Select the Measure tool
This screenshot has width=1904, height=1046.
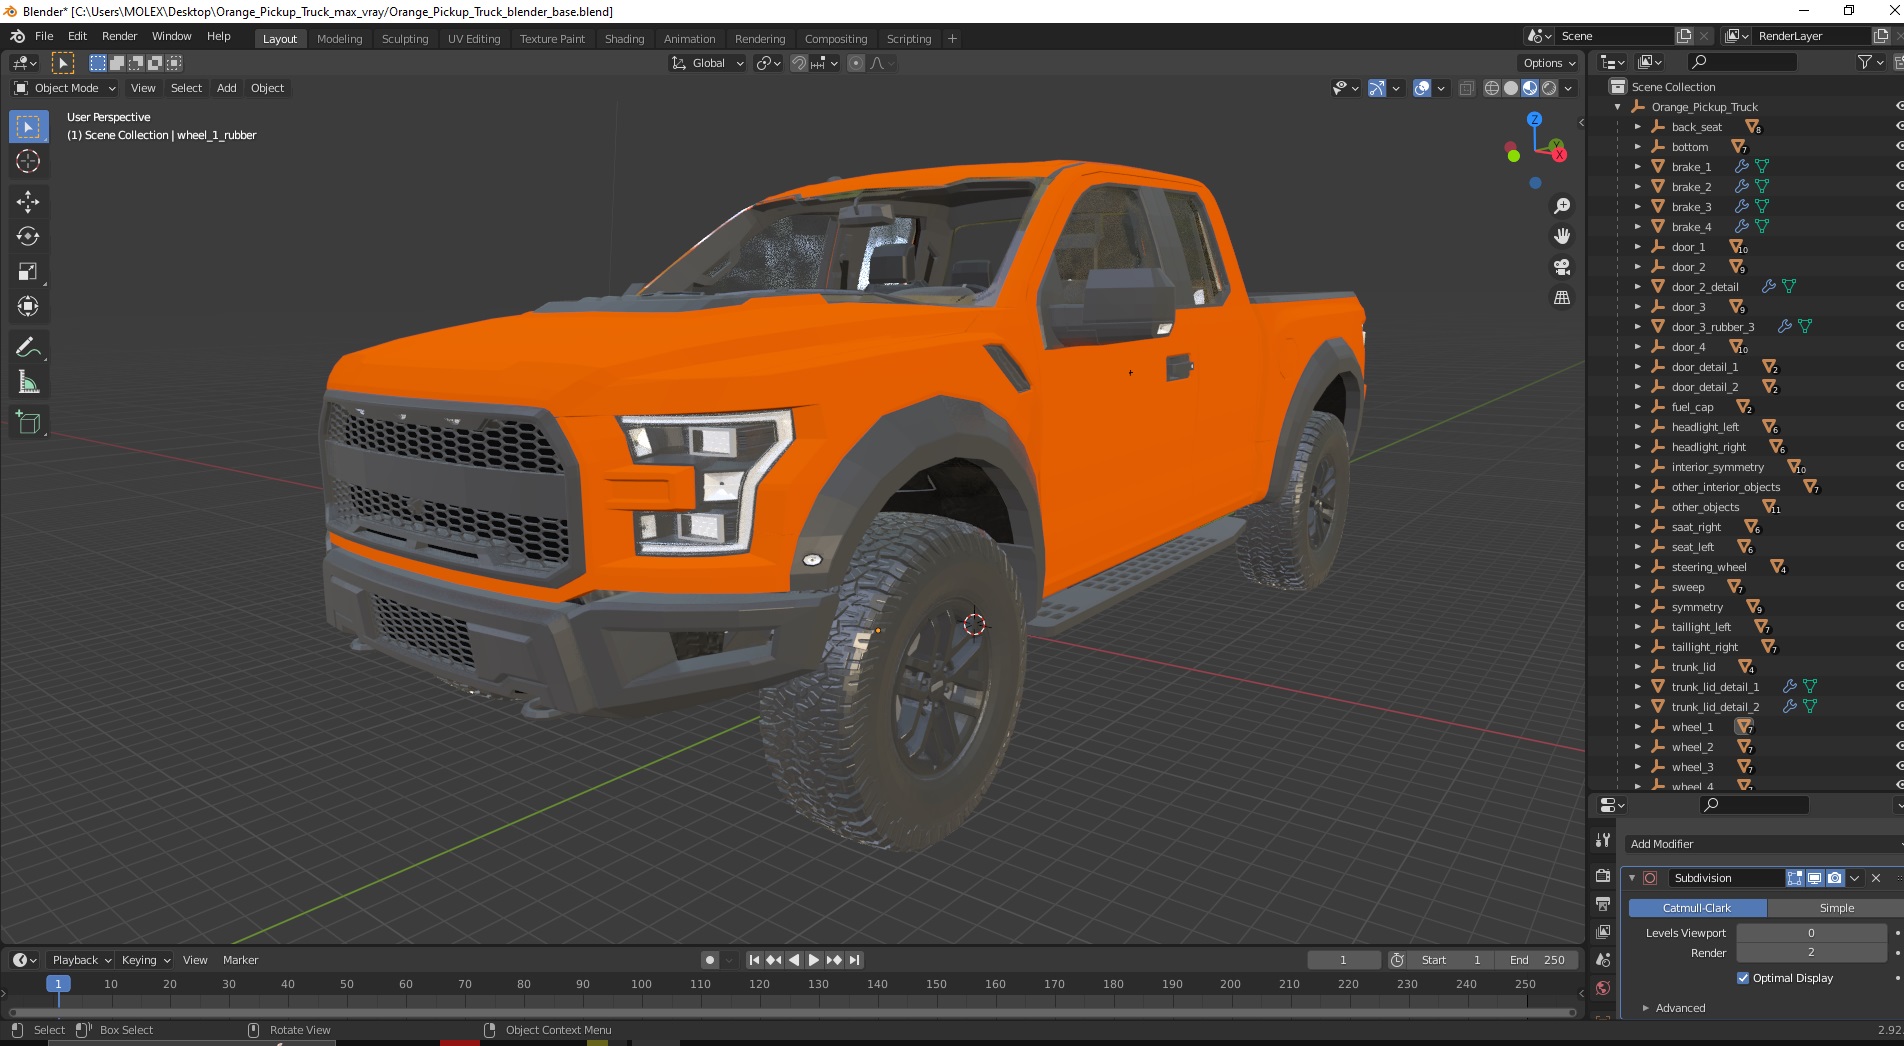(28, 382)
